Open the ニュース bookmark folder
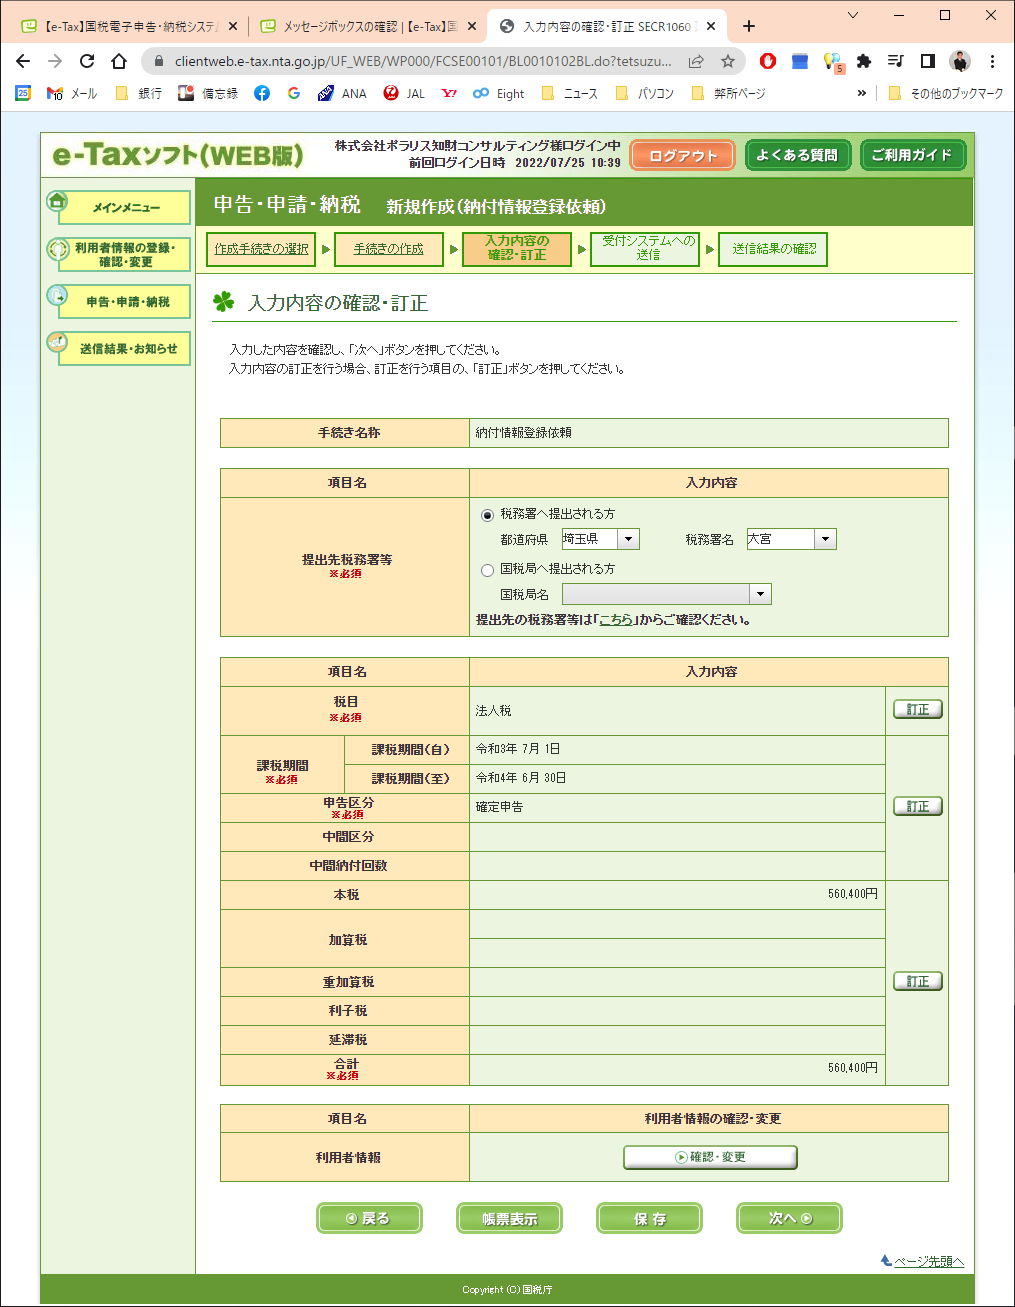Image resolution: width=1015 pixels, height=1307 pixels. pyautogui.click(x=569, y=93)
